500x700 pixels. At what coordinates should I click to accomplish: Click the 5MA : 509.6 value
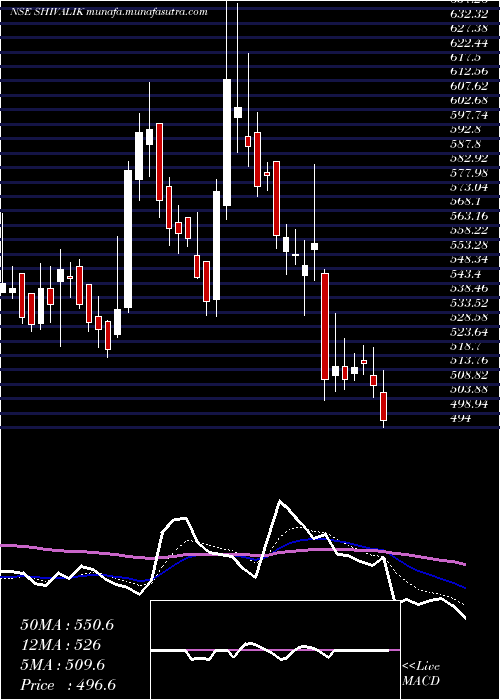tap(62, 665)
